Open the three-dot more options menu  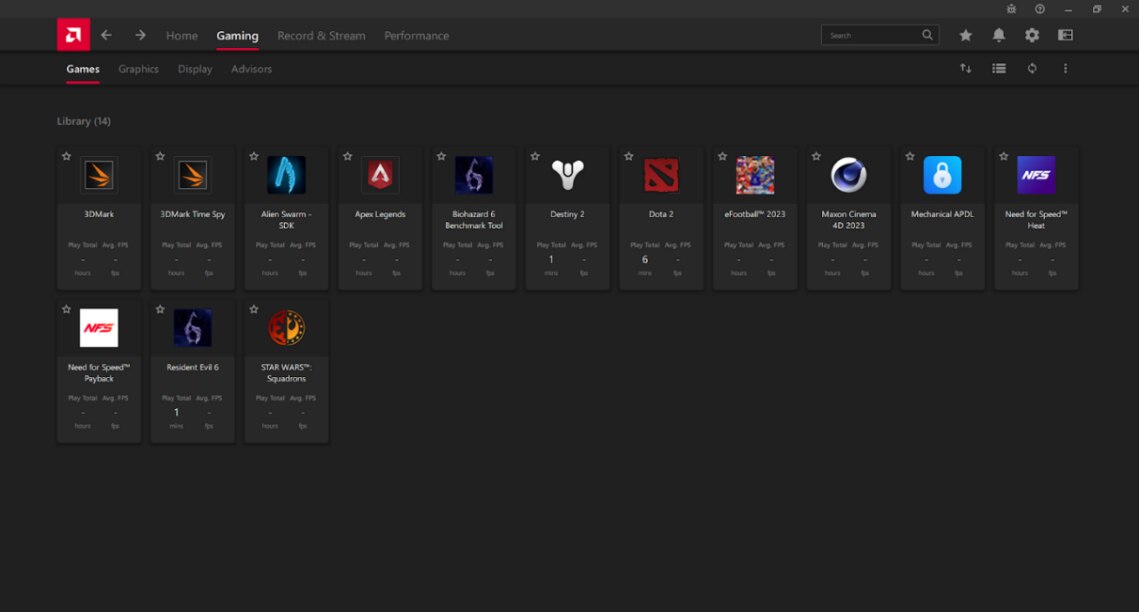point(1065,69)
